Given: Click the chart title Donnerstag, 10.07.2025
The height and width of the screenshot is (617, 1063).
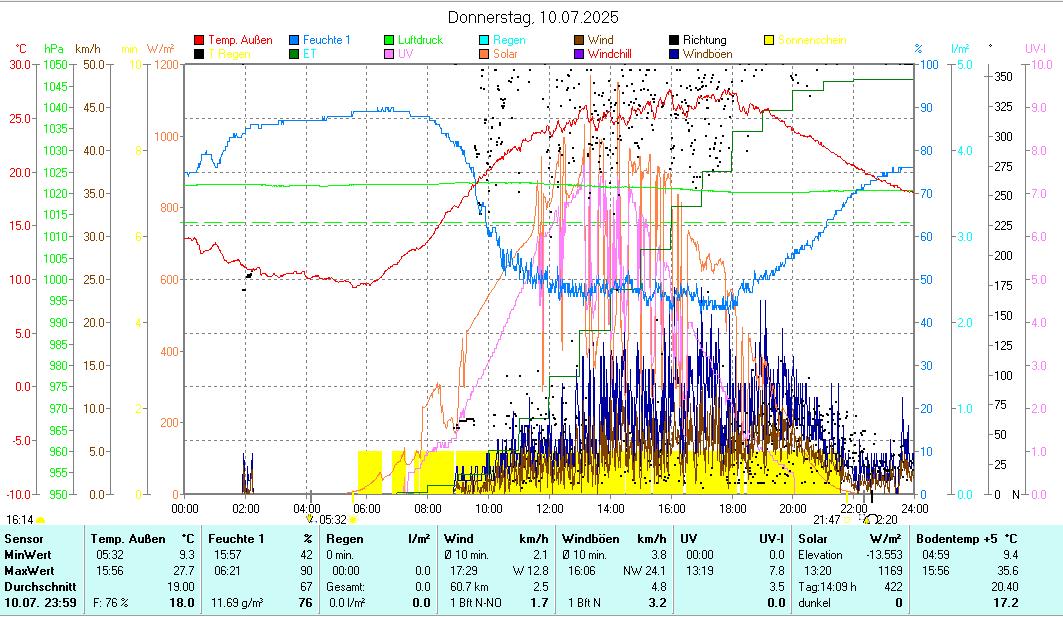Looking at the screenshot, I should 532,17.
